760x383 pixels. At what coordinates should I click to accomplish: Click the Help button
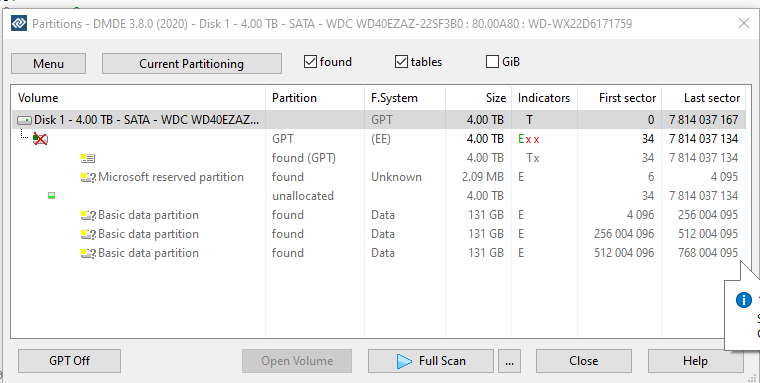pyautogui.click(x=696, y=361)
